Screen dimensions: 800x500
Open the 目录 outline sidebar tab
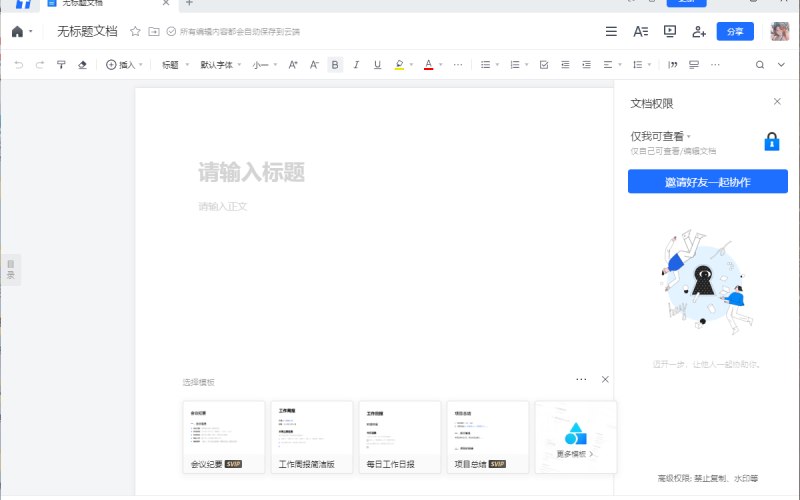tap(11, 269)
